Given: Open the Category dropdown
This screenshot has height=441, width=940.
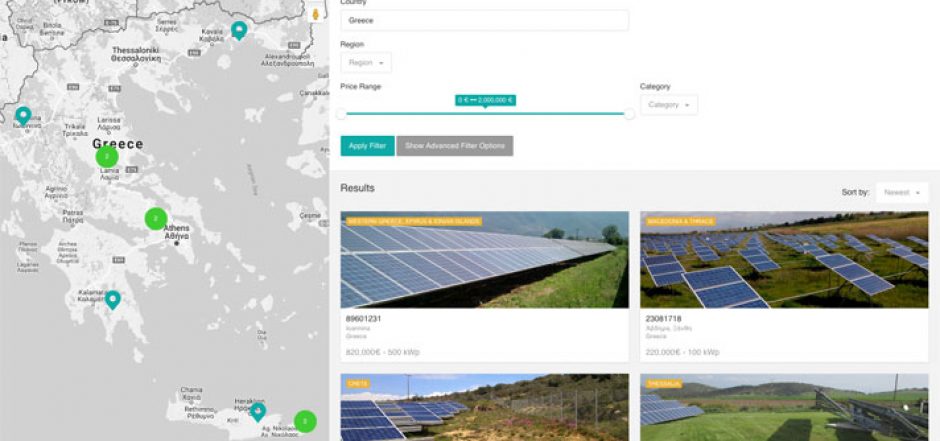Looking at the screenshot, I should click(668, 105).
